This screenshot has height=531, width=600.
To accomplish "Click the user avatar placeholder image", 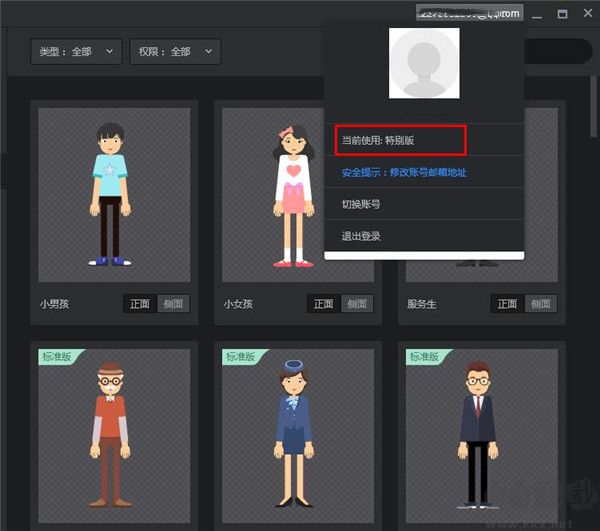I will pyautogui.click(x=424, y=63).
